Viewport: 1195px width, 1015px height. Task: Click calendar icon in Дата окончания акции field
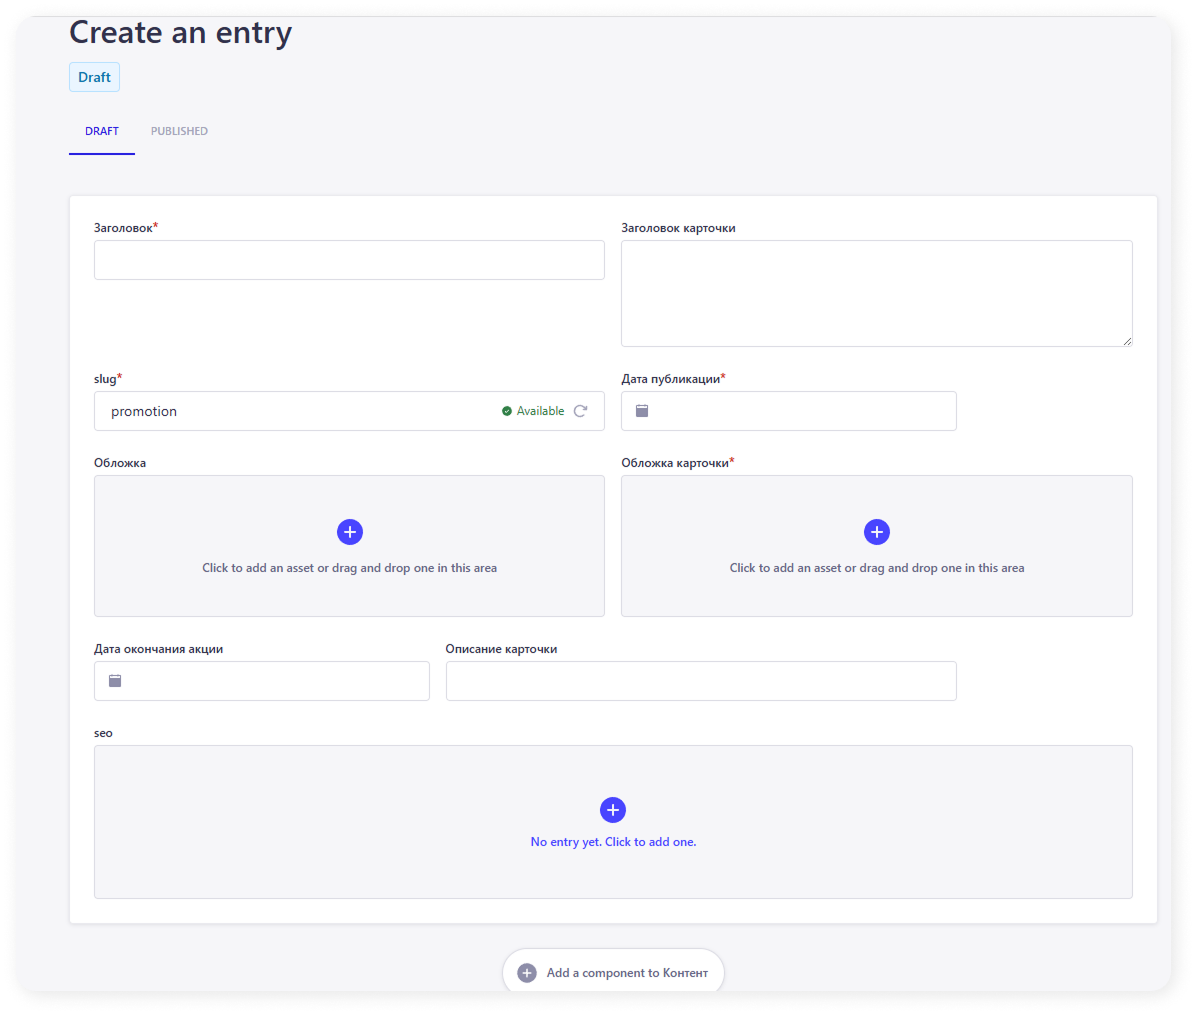pos(115,681)
